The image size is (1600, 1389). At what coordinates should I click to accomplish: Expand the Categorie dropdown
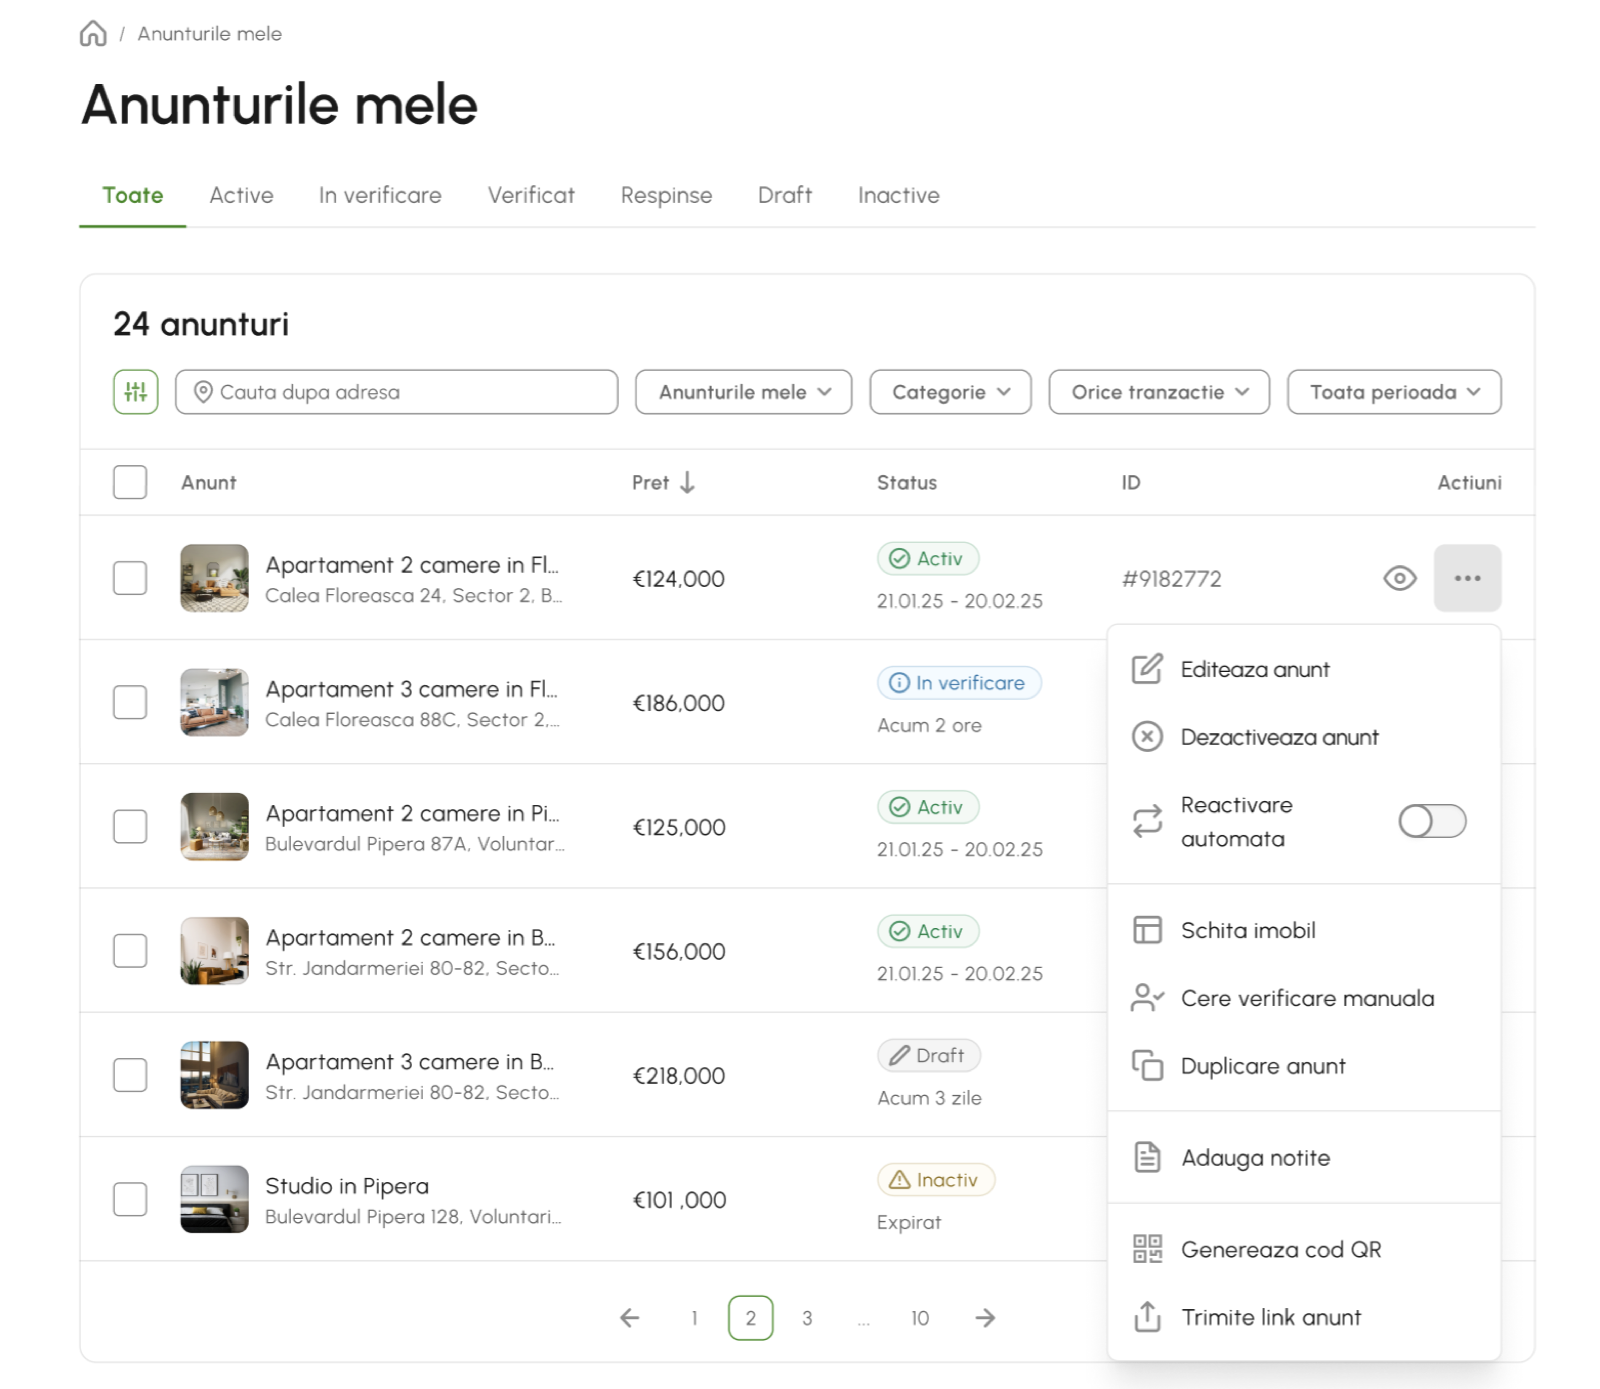[950, 392]
